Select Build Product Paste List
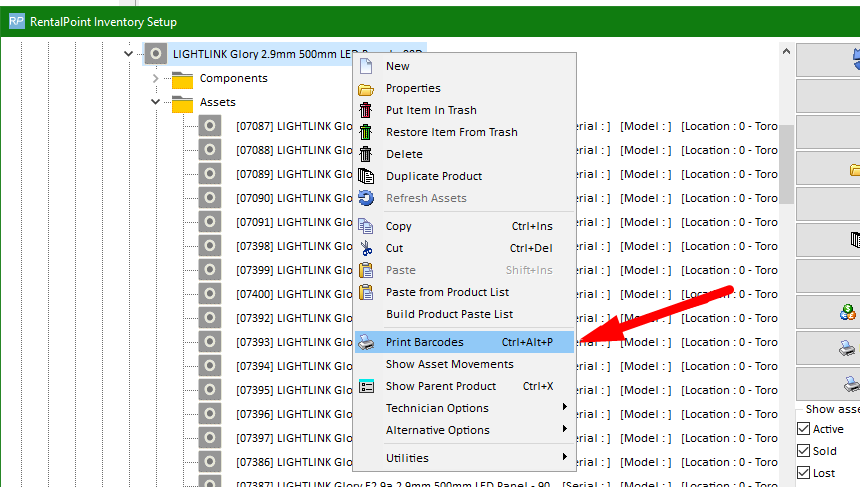The width and height of the screenshot is (860, 487). tap(465, 314)
